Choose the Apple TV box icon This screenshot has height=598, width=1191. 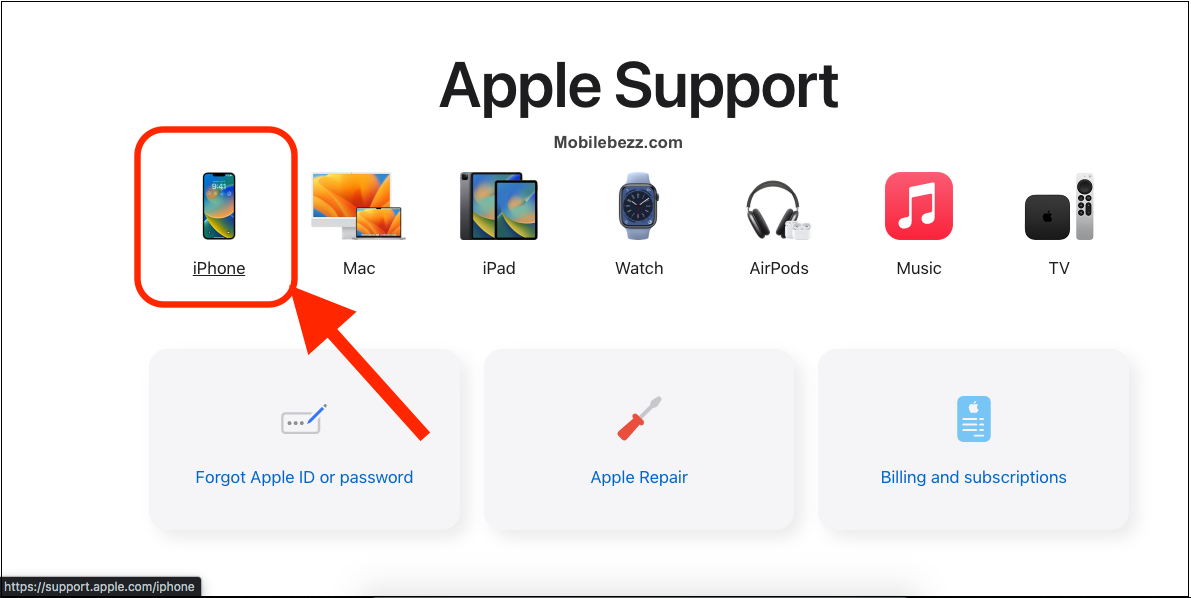1059,207
